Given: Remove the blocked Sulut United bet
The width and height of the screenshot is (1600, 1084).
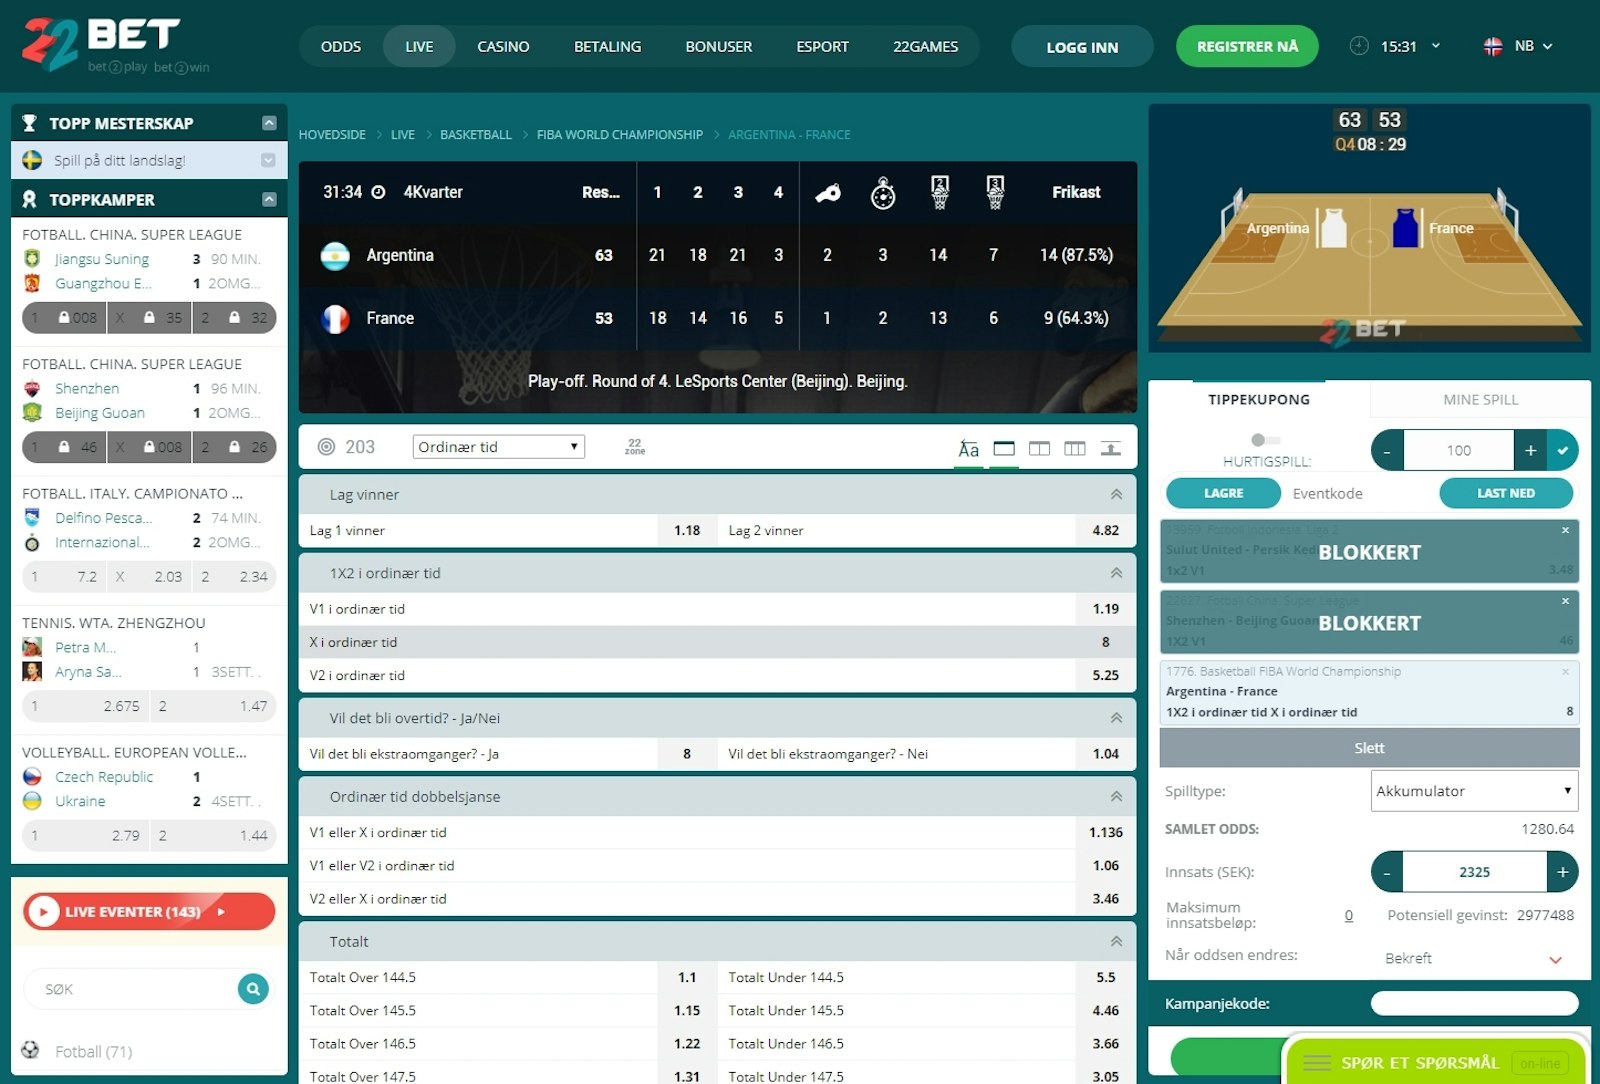Looking at the screenshot, I should tap(1565, 532).
